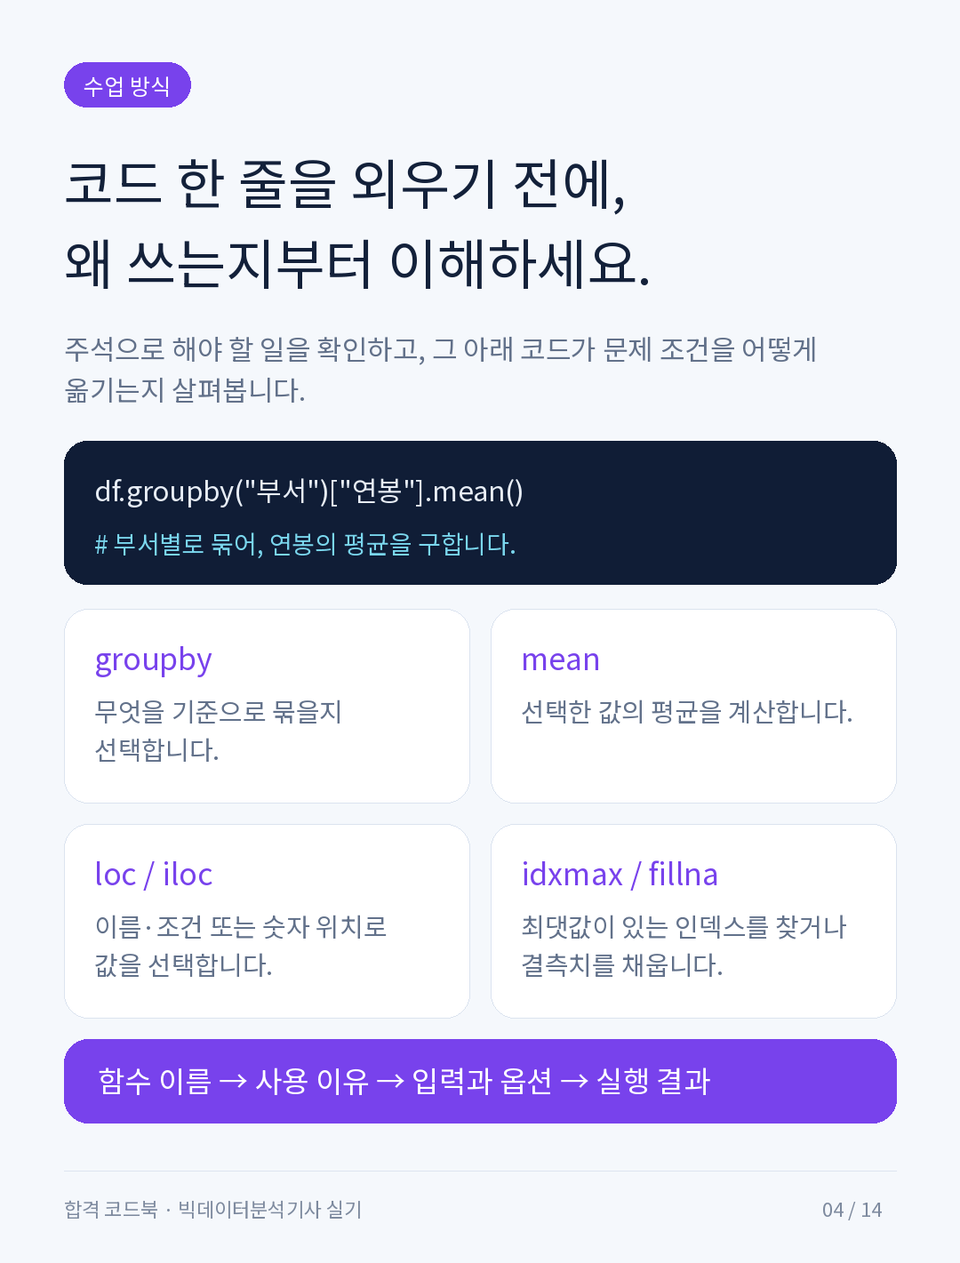960x1263 pixels.
Task: Click 사용 이유 in the purple banner
Action: click(x=312, y=1081)
